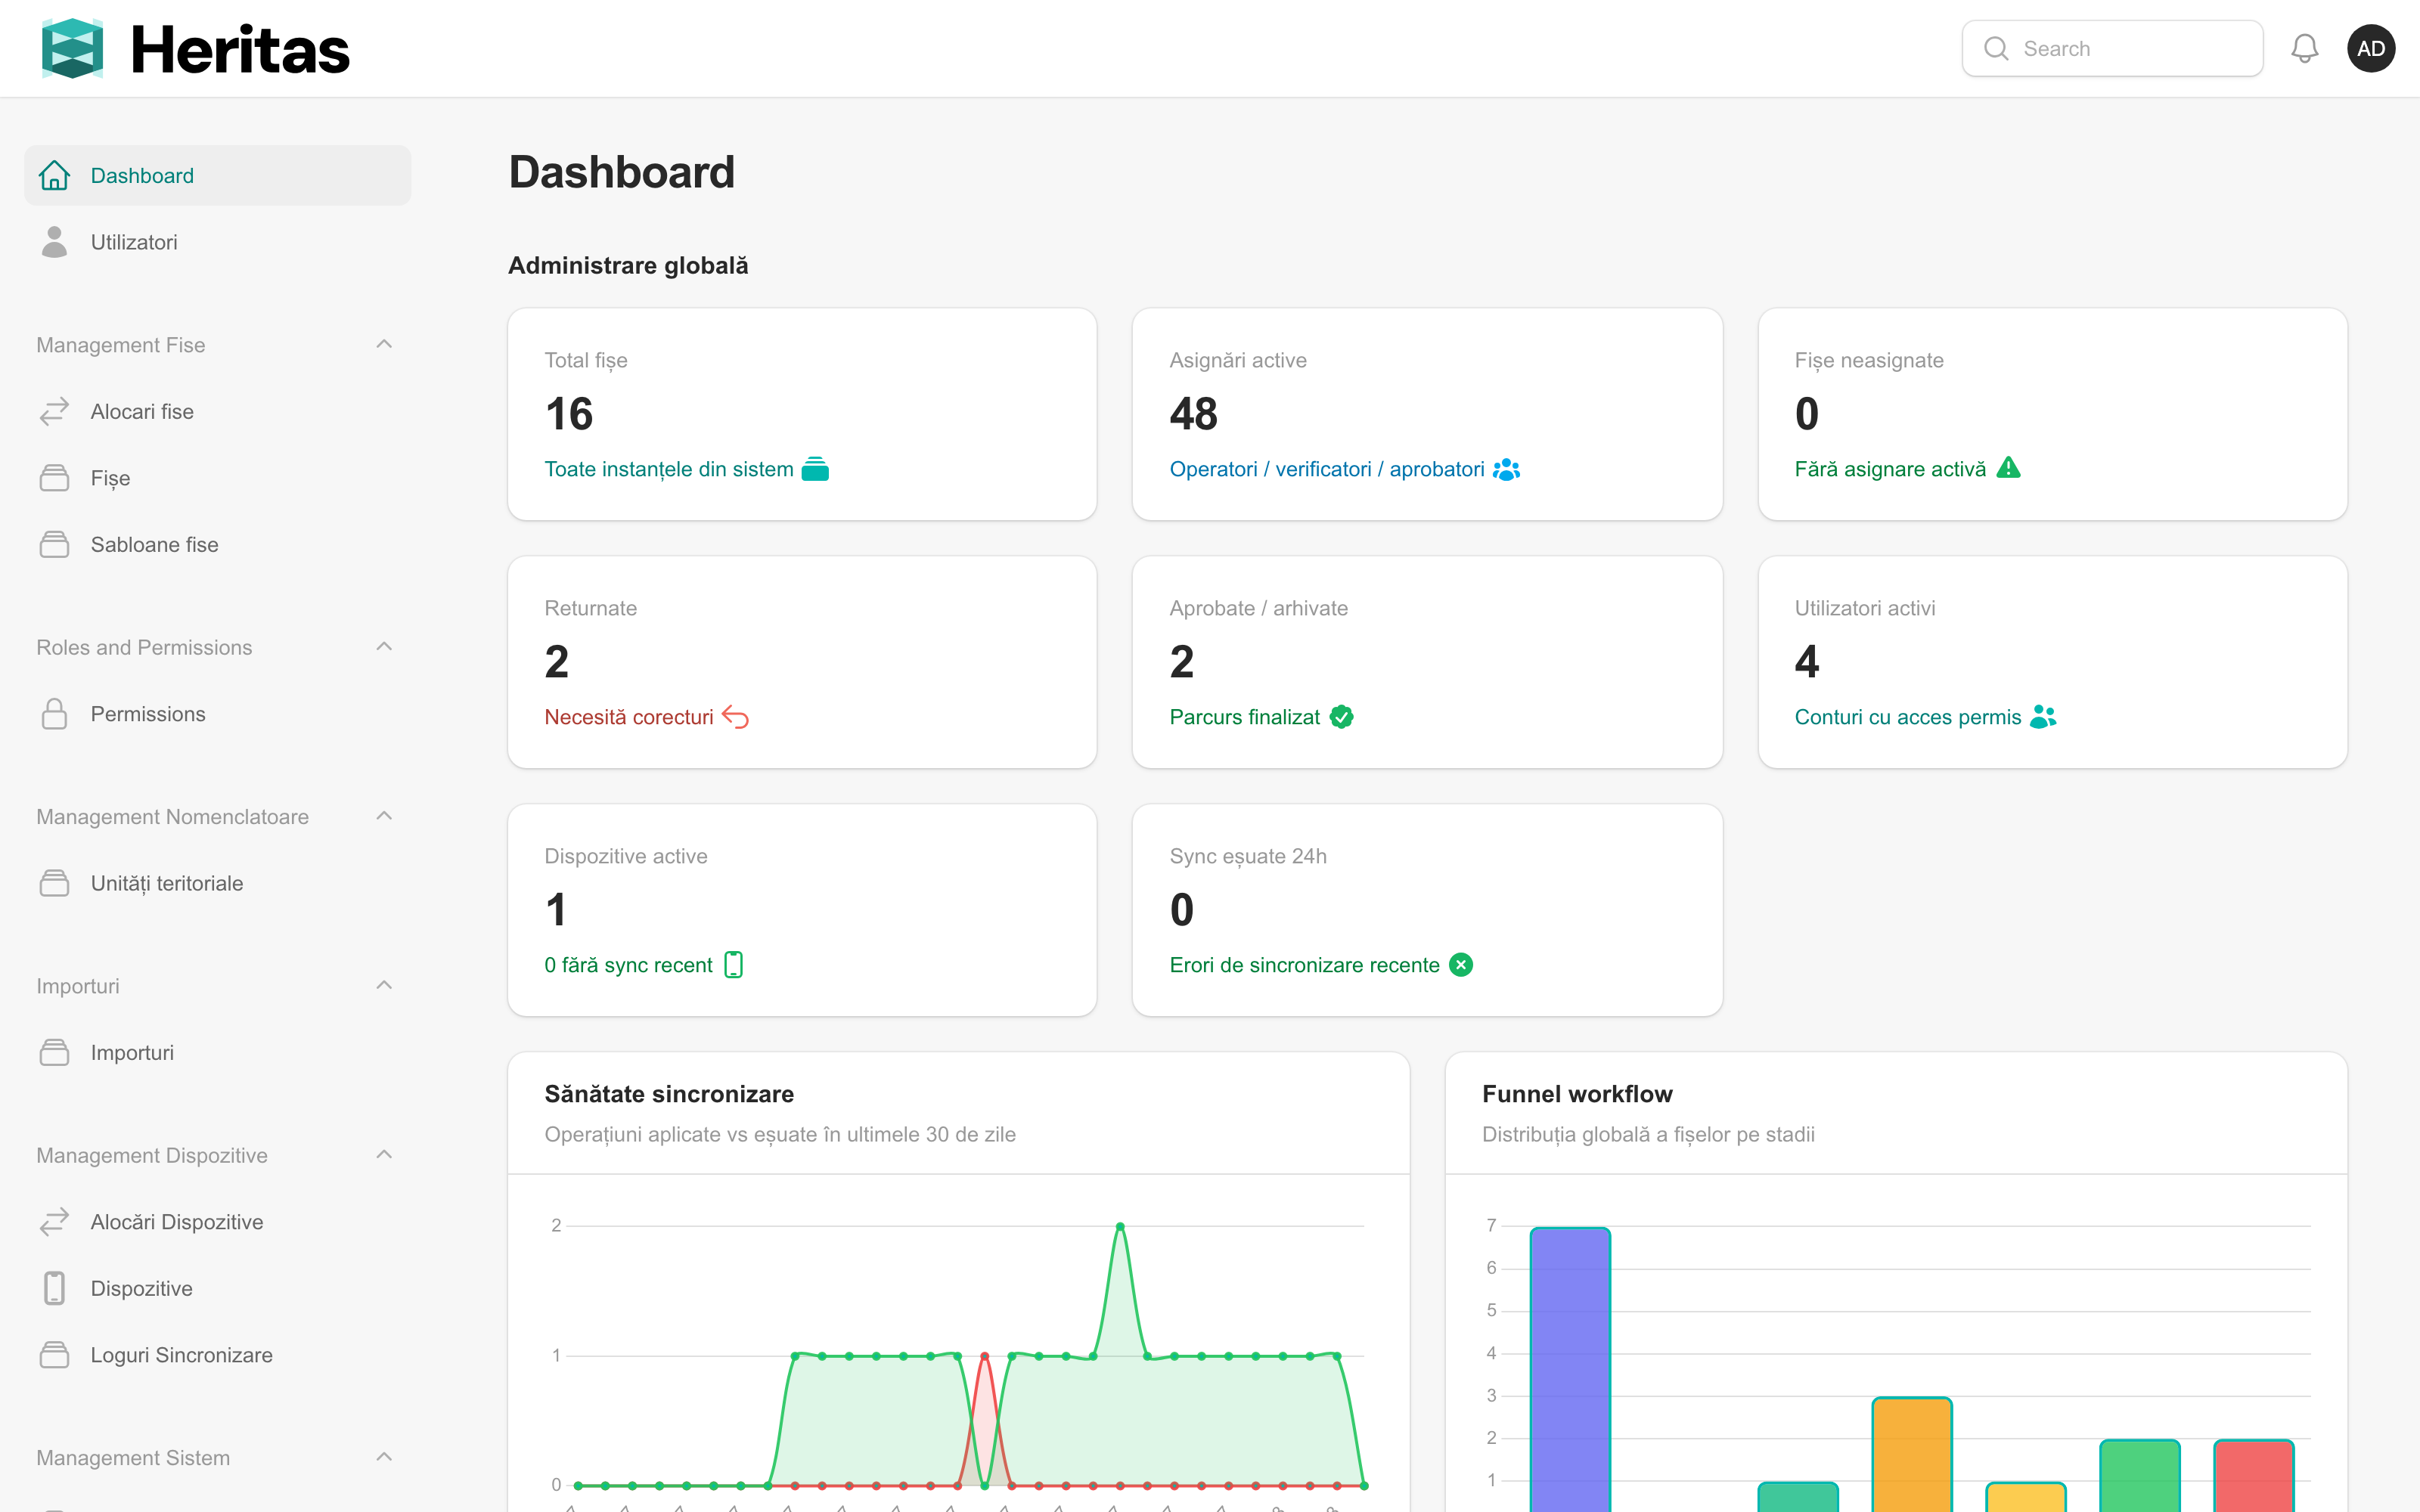This screenshot has width=2420, height=1512.
Task: Click the return arrow icon in Returnate card
Action: 735,717
